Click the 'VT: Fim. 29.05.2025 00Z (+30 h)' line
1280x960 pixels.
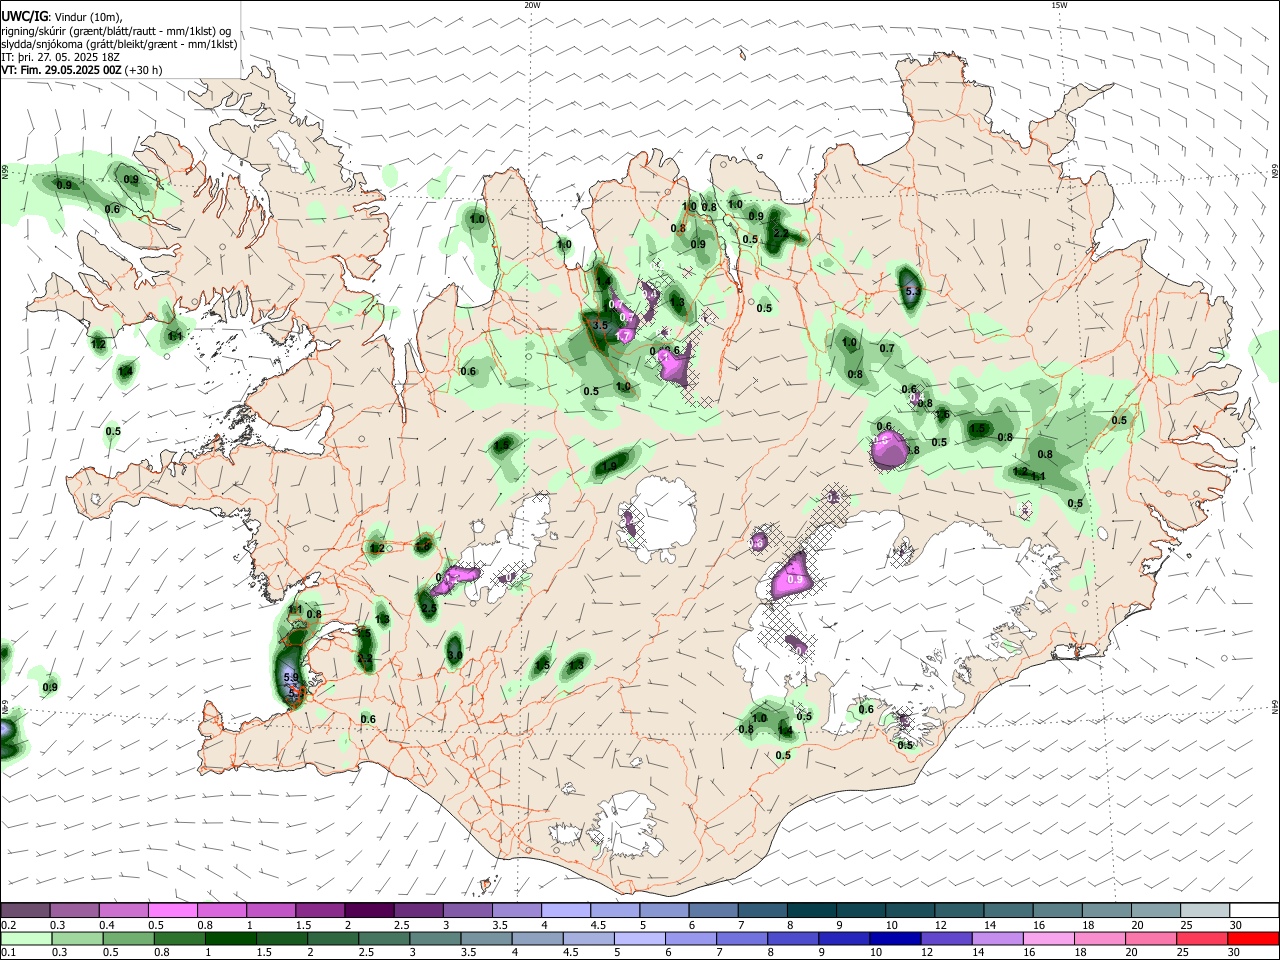pos(82,71)
